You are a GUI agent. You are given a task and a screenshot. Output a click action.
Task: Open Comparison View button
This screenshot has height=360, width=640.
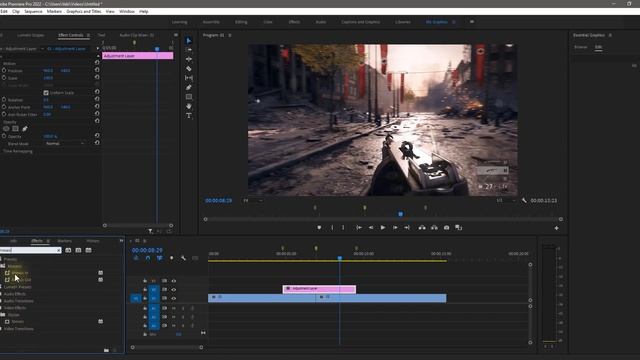click(x=459, y=228)
